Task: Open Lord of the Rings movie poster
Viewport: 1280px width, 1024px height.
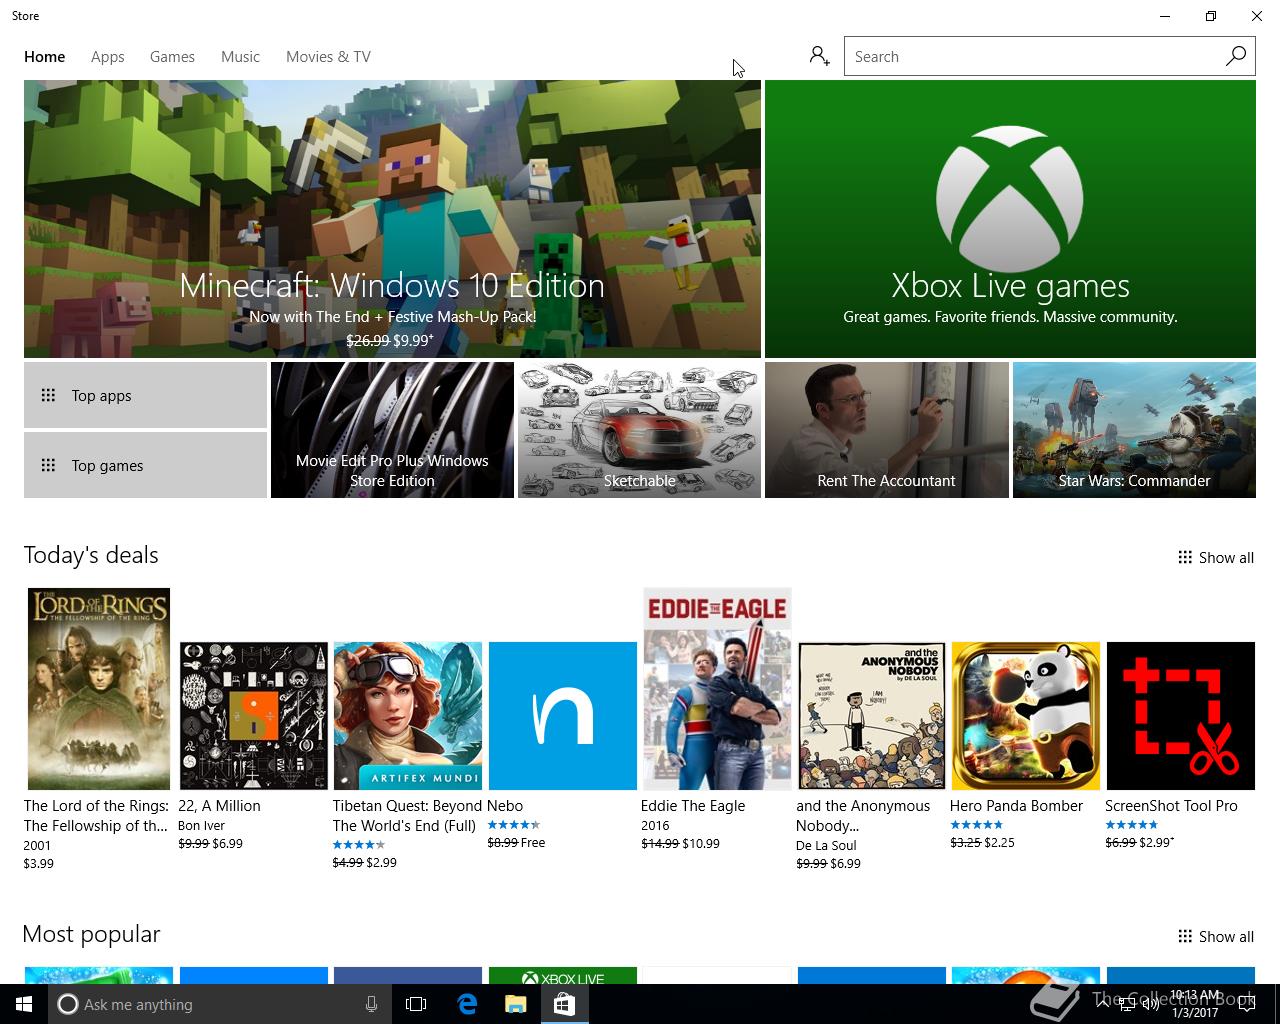Action: 99,689
